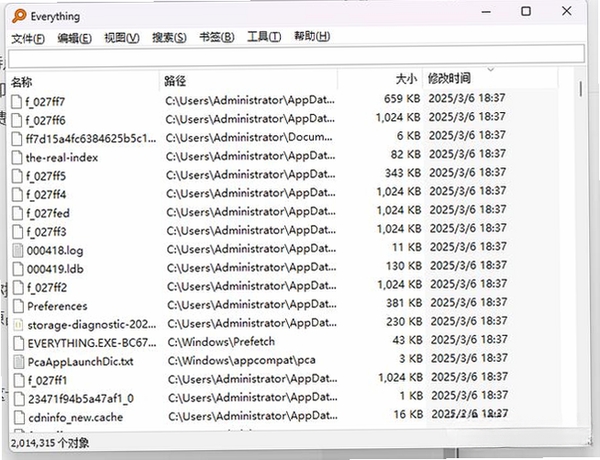This screenshot has height=460, width=600.
Task: Click file icon of f_027ff2
Action: [18, 287]
